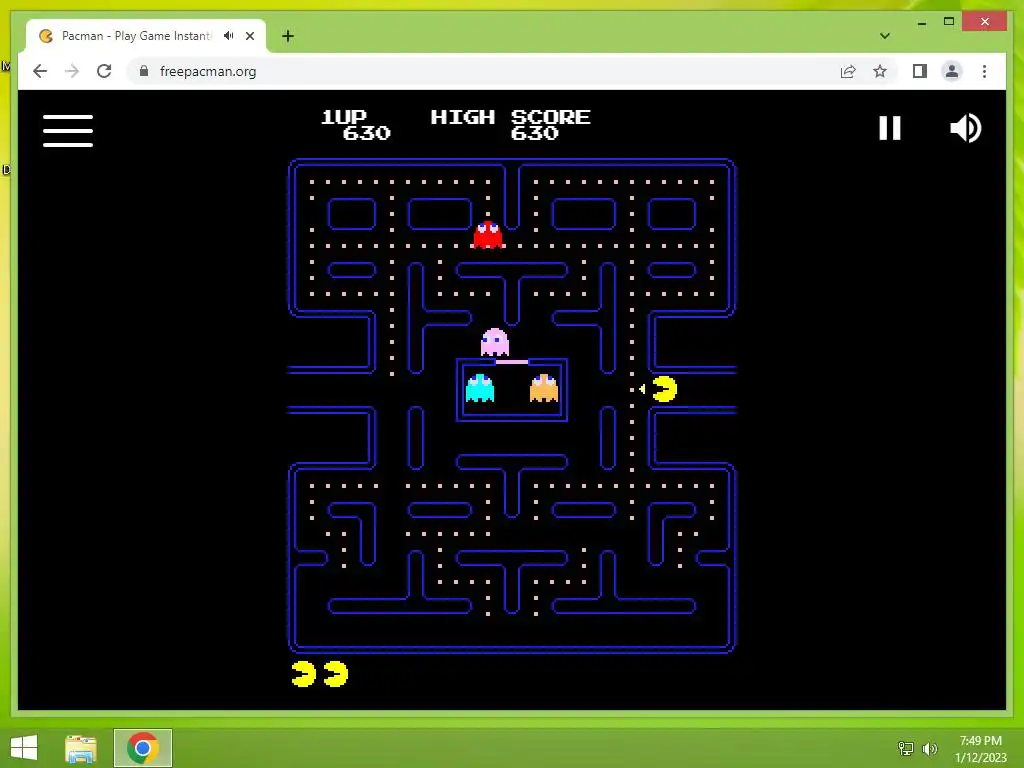Bookmark this tab with the star
Screen dimensions: 1024x768
pos(880,71)
